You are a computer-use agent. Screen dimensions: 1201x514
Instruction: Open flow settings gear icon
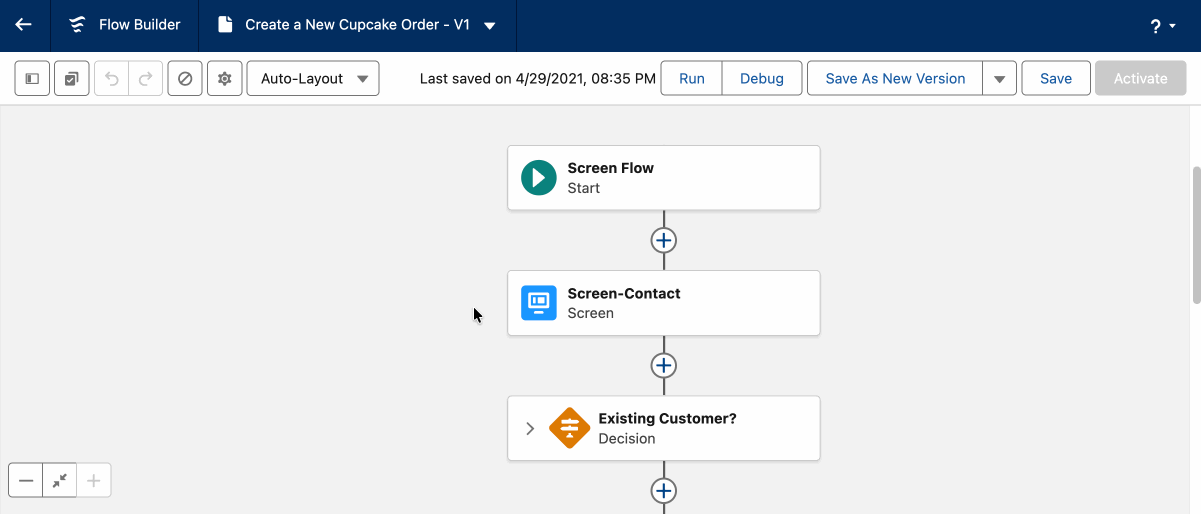click(x=225, y=79)
